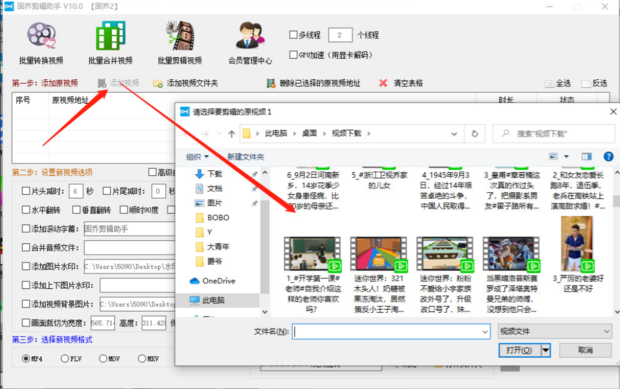Viewport: 620px width, 389px height.
Task: Open the 视频文件 file type dropdown
Action: point(555,331)
